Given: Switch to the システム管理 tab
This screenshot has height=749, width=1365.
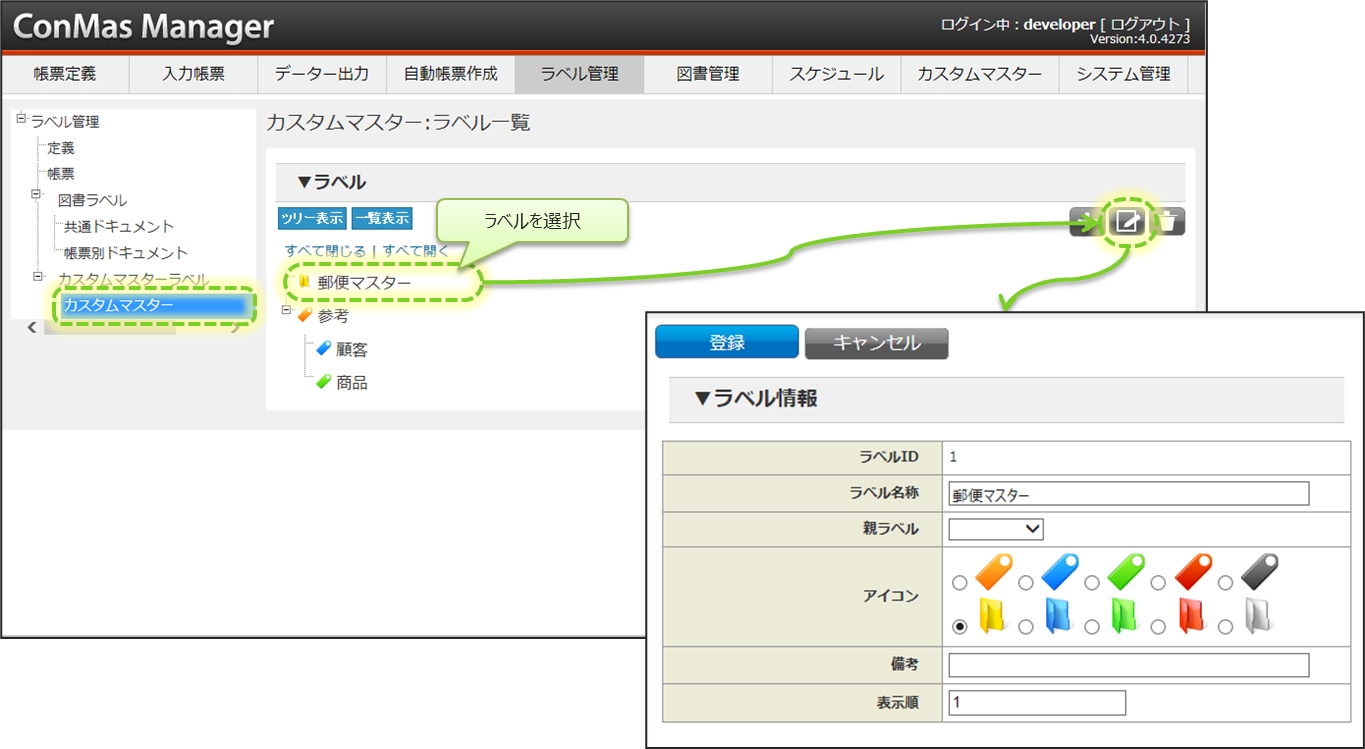Looking at the screenshot, I should click(1123, 74).
